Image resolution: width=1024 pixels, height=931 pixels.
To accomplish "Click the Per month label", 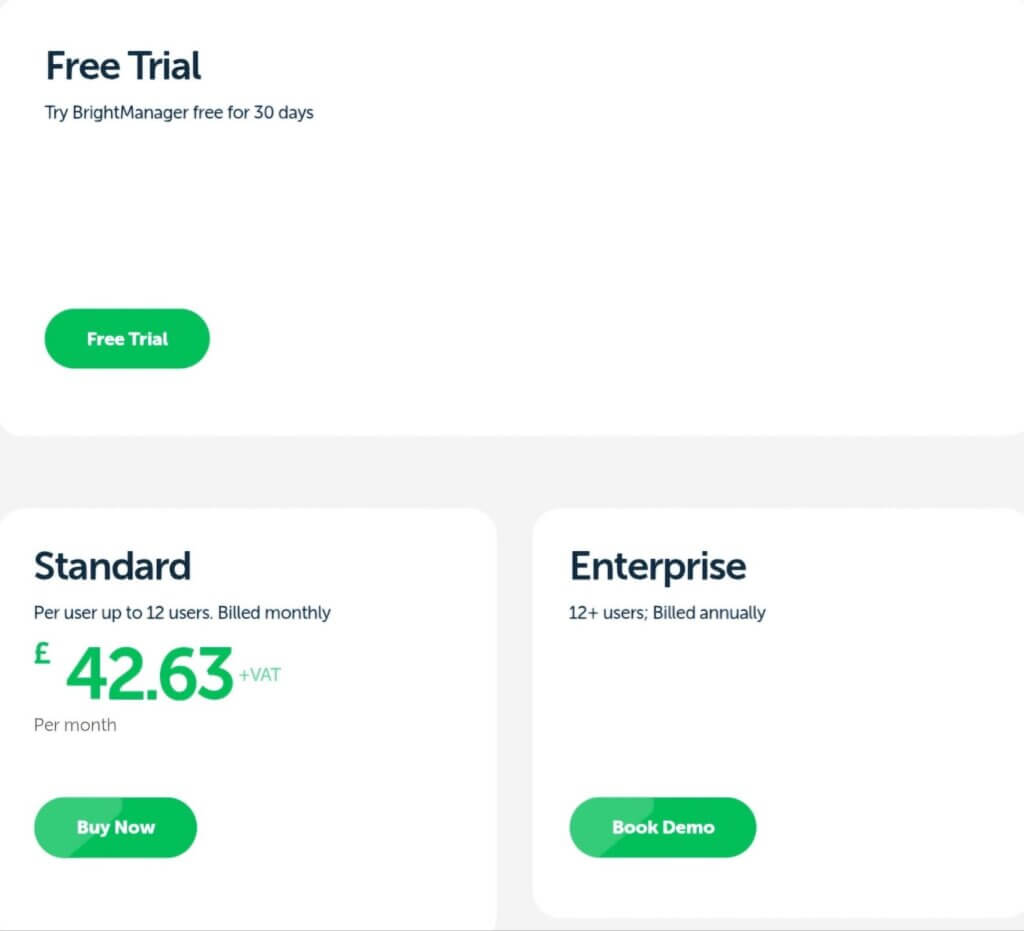I will pyautogui.click(x=75, y=724).
